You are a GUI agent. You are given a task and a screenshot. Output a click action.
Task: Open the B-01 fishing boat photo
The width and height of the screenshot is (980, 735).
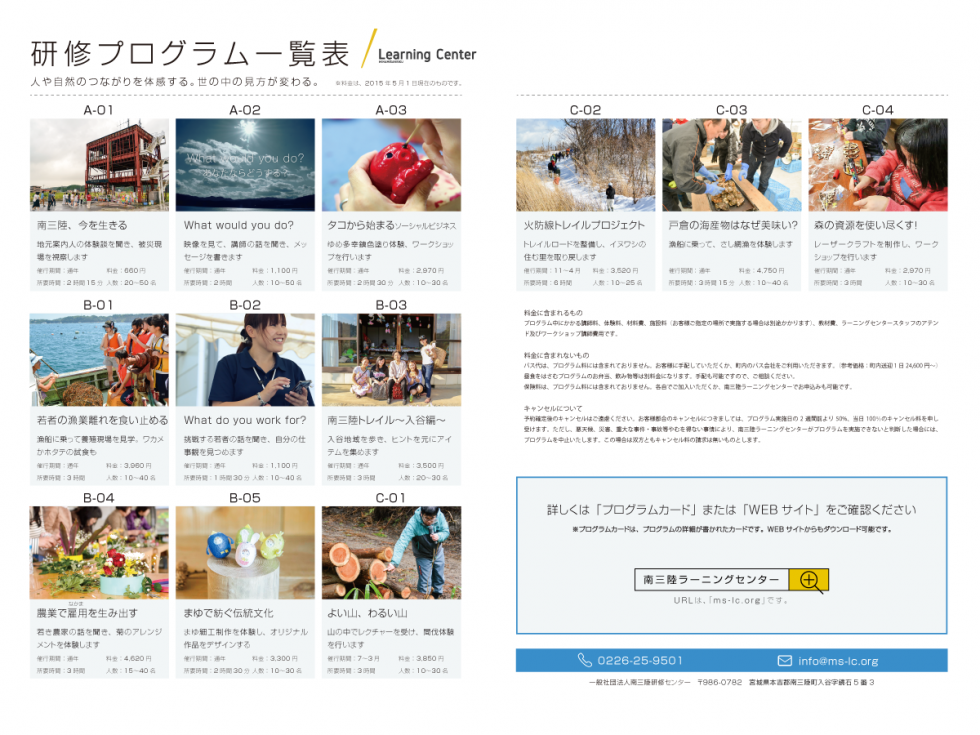[x=99, y=360]
